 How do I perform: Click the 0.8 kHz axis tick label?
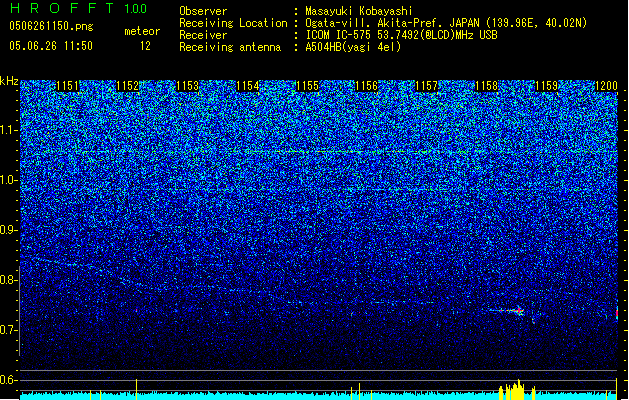pos(9,280)
